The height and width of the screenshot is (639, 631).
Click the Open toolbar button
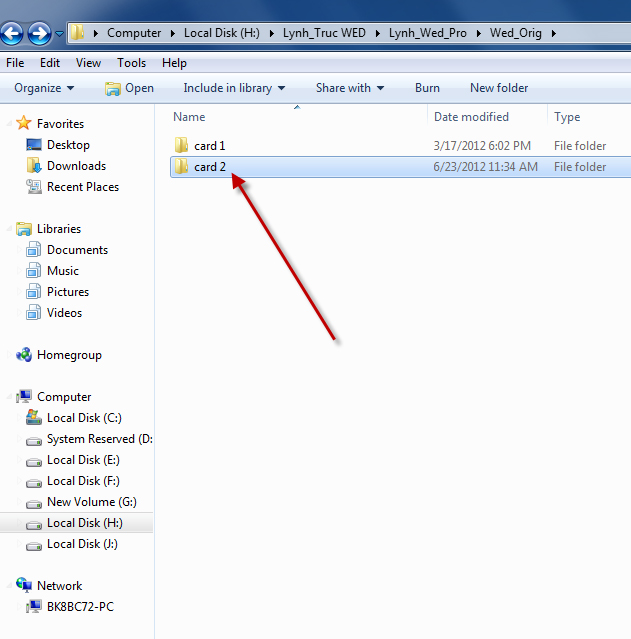[x=129, y=88]
